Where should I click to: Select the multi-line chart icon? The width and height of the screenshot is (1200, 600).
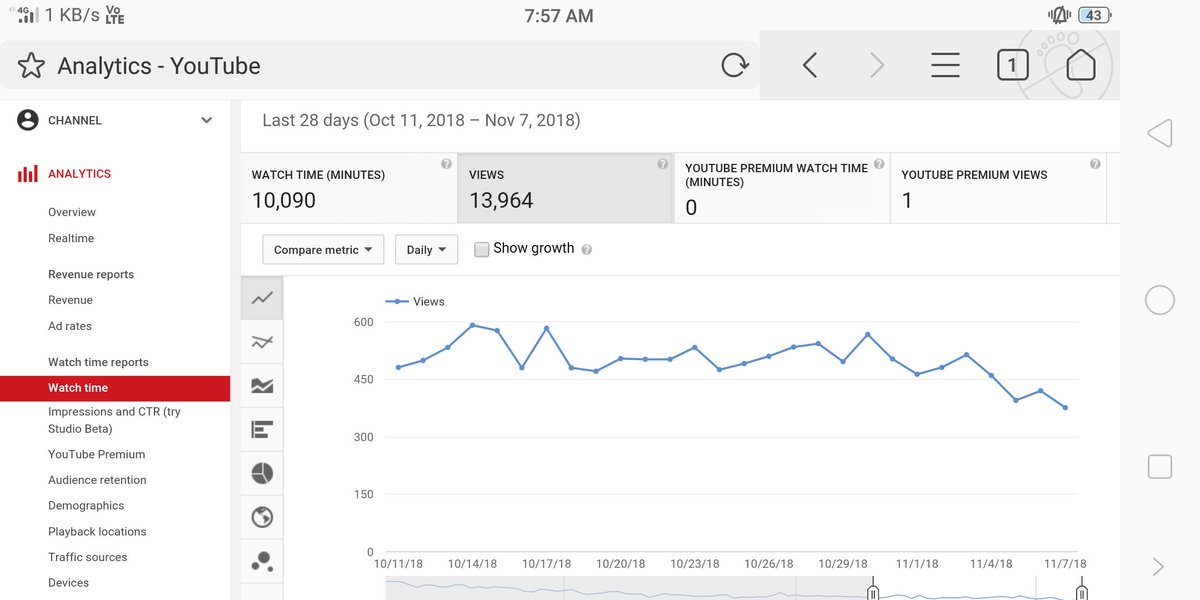(262, 342)
